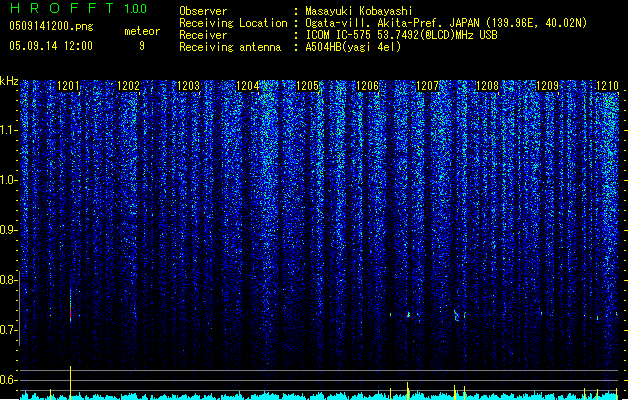Click the 0.6 kHz frequency axis label
The height and width of the screenshot is (400, 629).
pos(9,380)
